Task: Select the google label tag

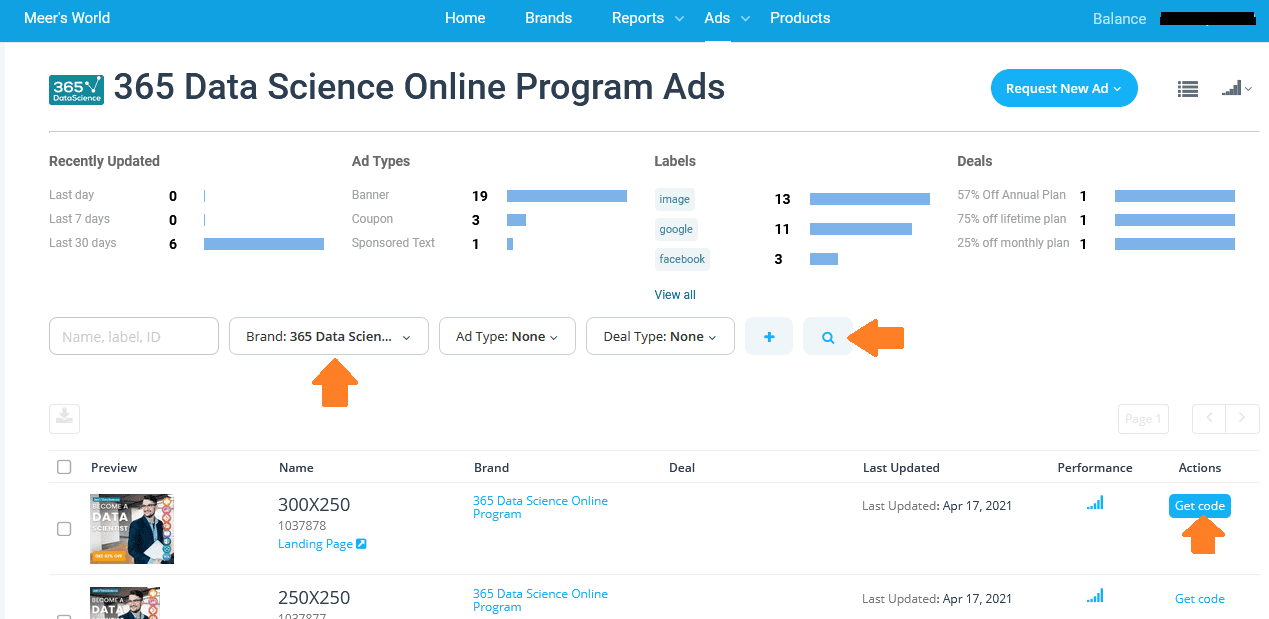Action: [676, 229]
